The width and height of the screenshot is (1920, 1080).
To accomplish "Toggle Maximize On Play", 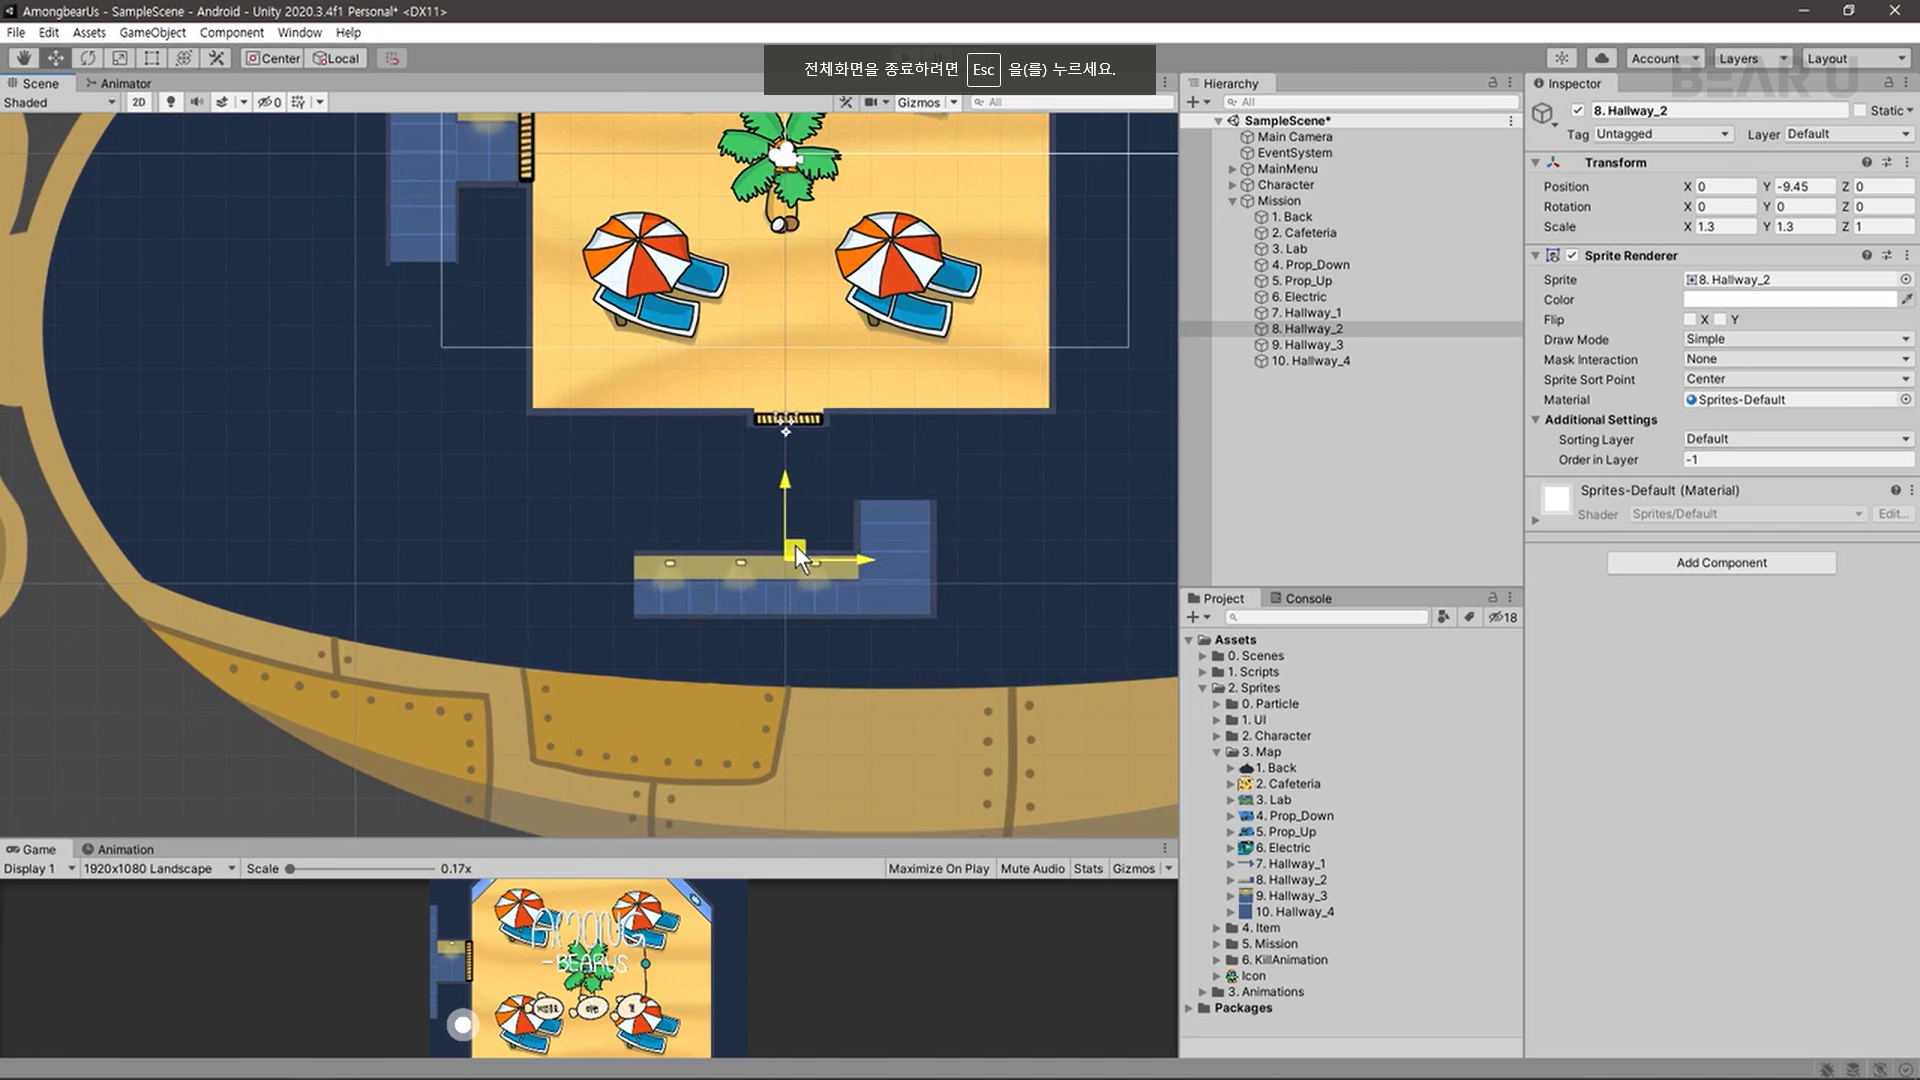I will click(x=938, y=868).
